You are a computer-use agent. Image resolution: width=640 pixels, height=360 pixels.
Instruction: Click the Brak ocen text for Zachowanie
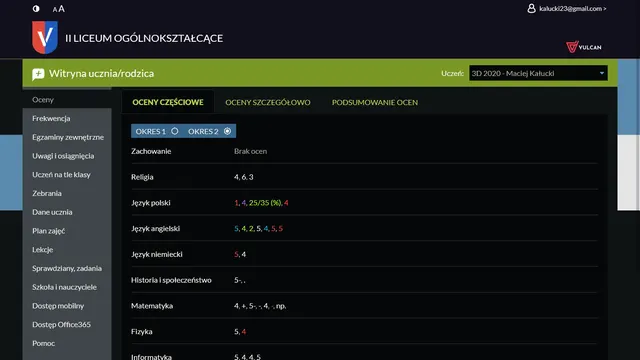click(250, 151)
